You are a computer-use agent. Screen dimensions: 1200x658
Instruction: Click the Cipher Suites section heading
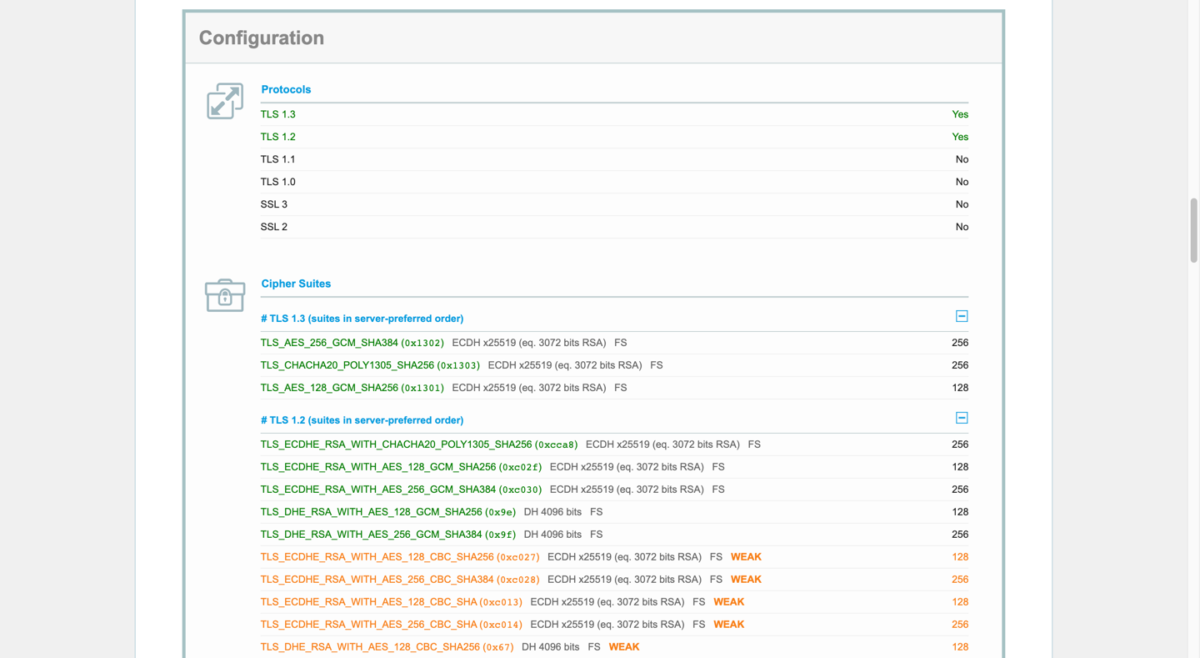tap(296, 283)
